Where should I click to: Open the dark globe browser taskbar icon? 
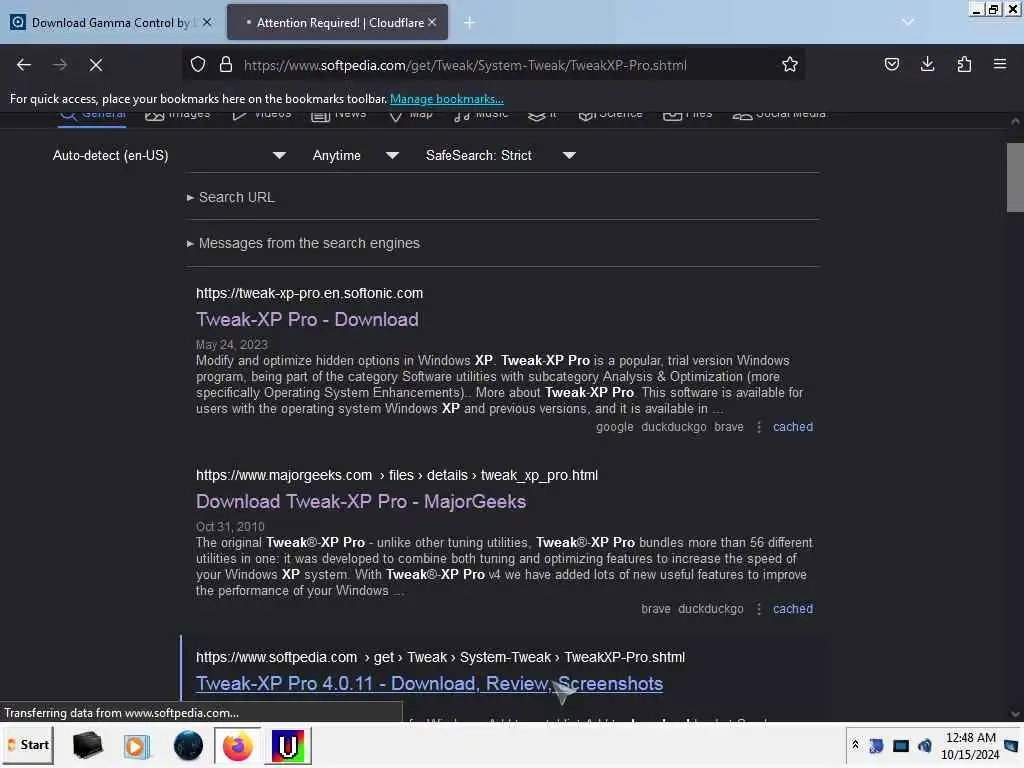tap(188, 746)
